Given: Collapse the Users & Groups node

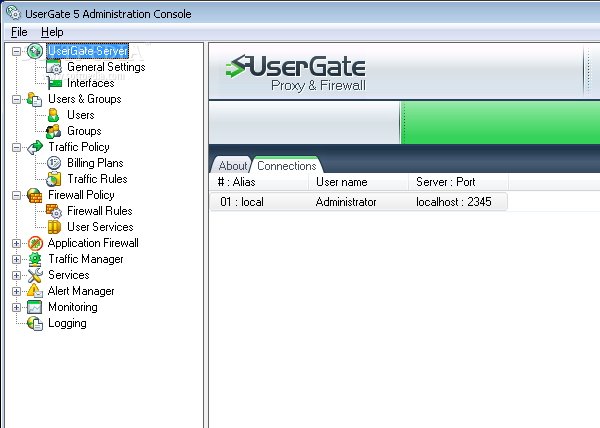Looking at the screenshot, I should pyautogui.click(x=16, y=99).
